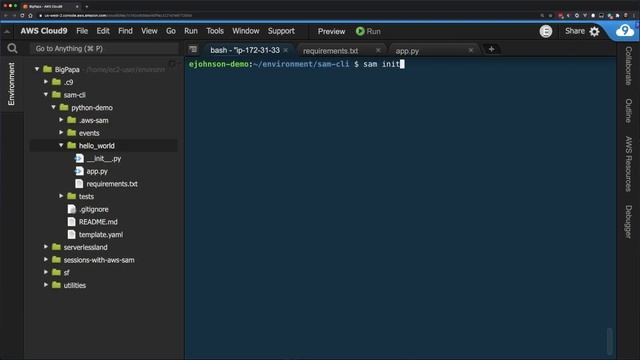Select the bash terminal tab
Viewport: 640px width, 360px height.
click(x=245, y=50)
